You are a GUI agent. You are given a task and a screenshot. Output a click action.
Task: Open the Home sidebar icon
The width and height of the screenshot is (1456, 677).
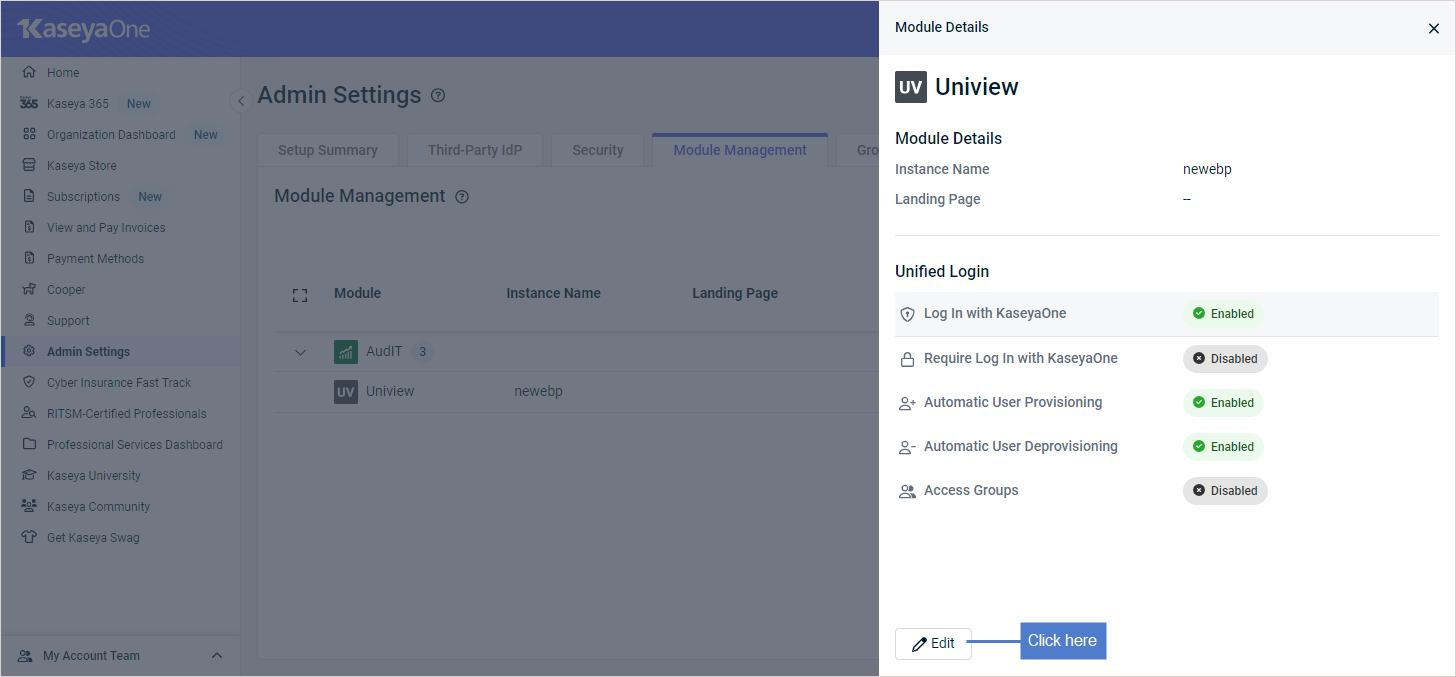pyautogui.click(x=29, y=72)
